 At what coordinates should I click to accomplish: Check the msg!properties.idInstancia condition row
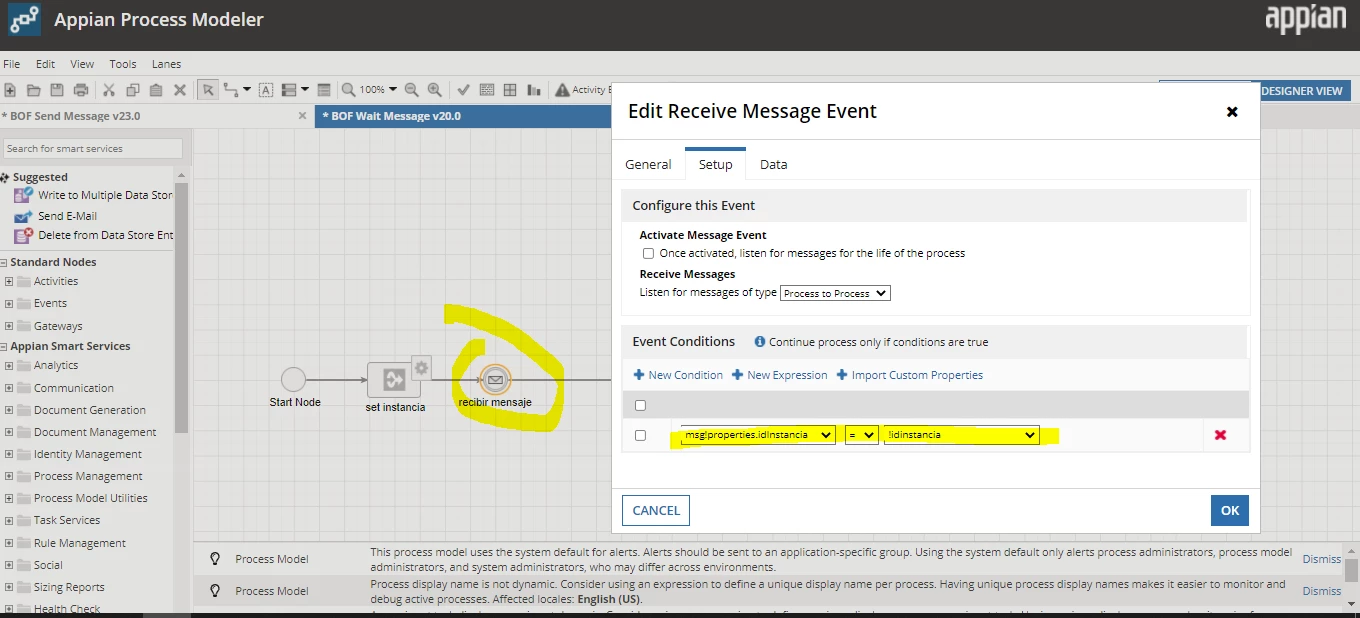[x=641, y=435]
